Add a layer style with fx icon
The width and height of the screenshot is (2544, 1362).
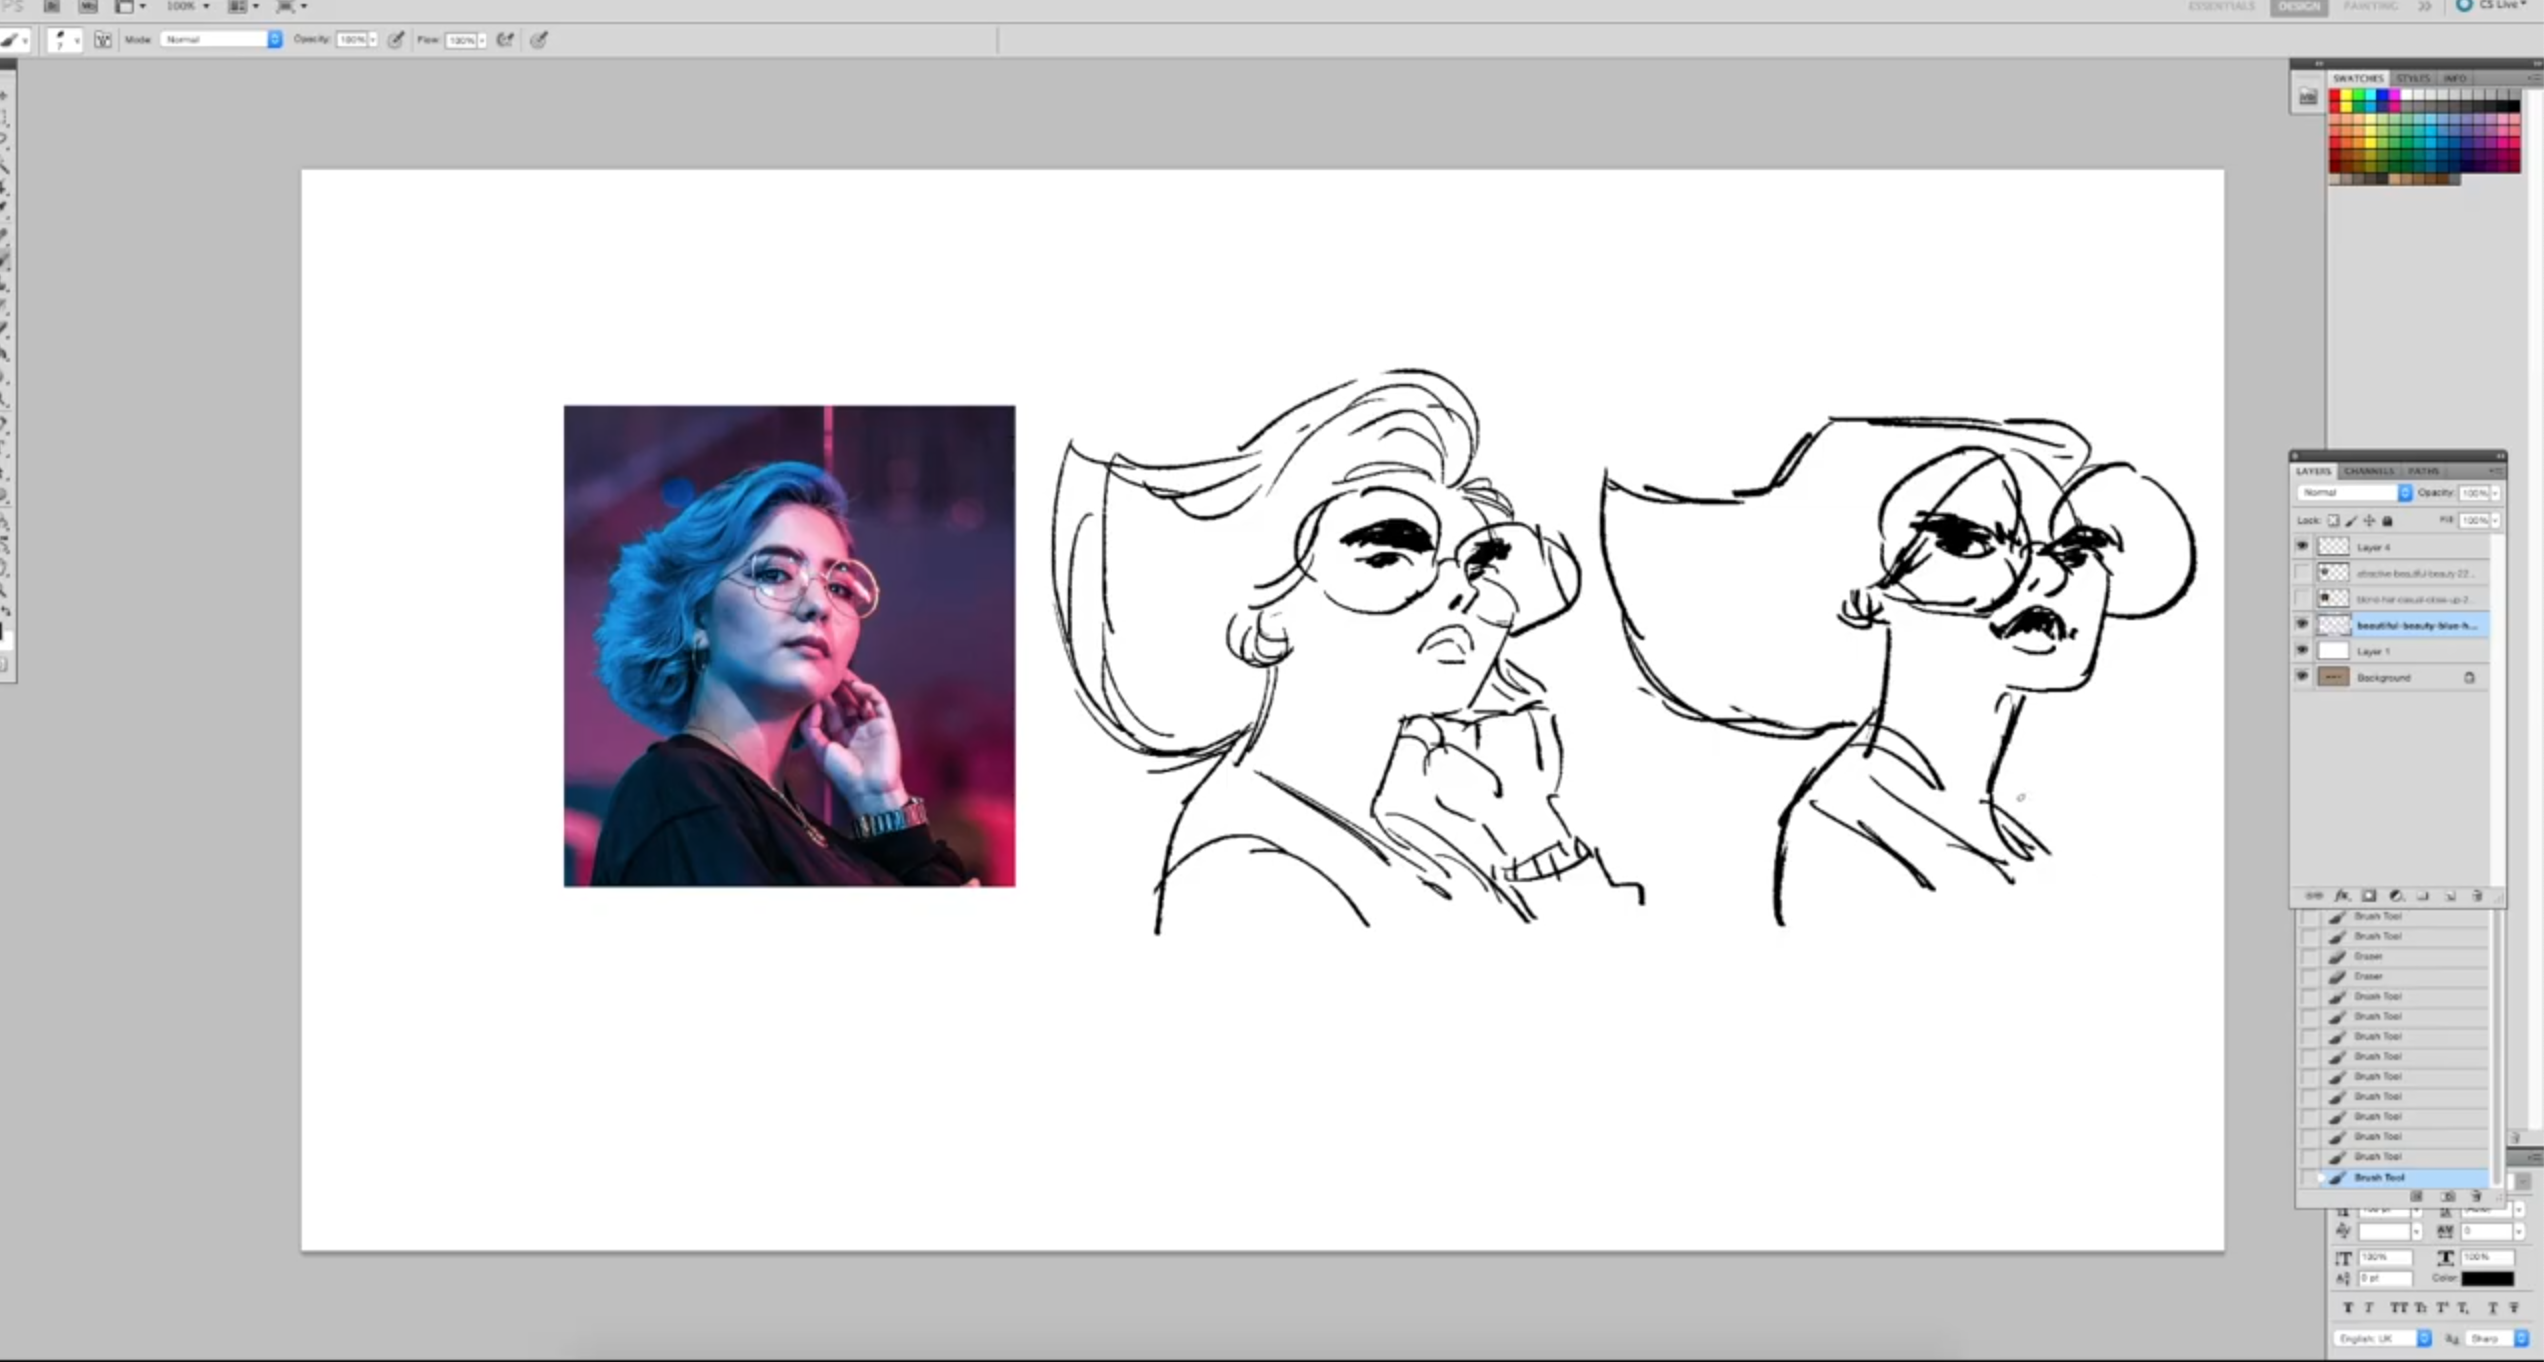pyautogui.click(x=2341, y=896)
